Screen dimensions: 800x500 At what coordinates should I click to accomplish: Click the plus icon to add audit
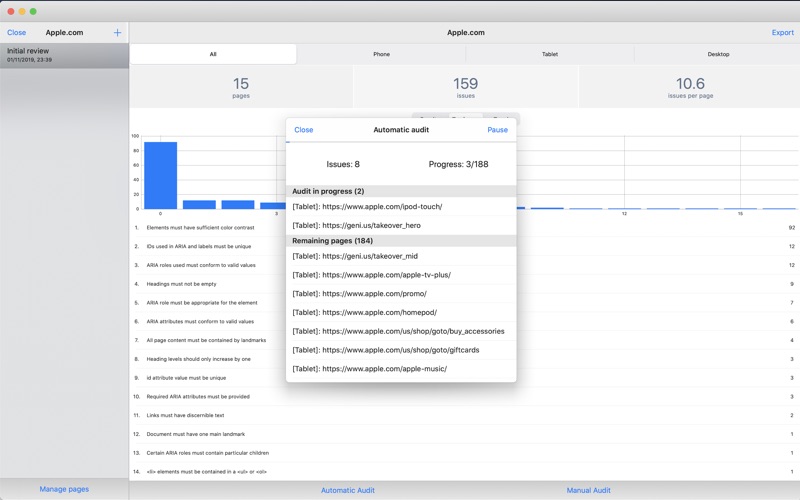pyautogui.click(x=117, y=33)
